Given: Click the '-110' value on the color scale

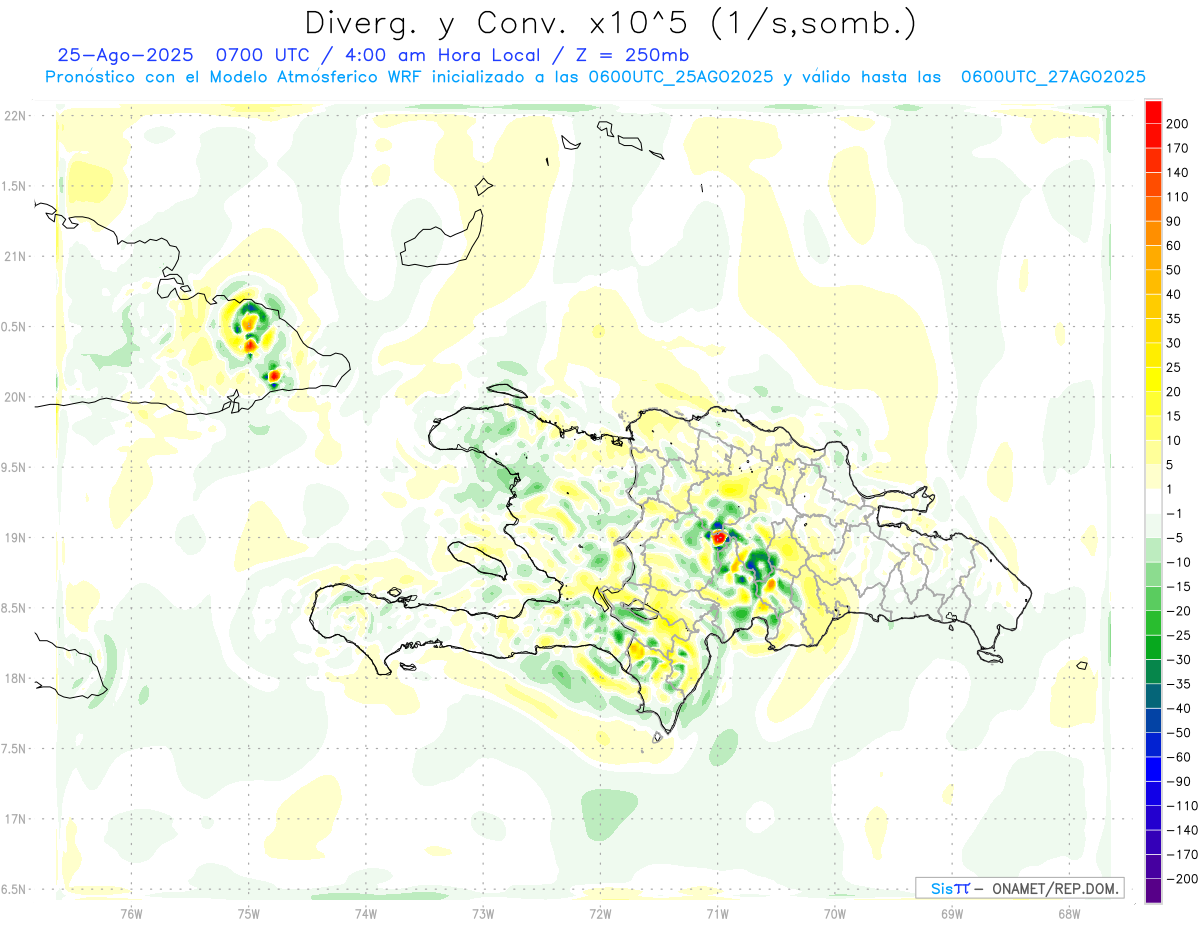Looking at the screenshot, I should click(1180, 805).
